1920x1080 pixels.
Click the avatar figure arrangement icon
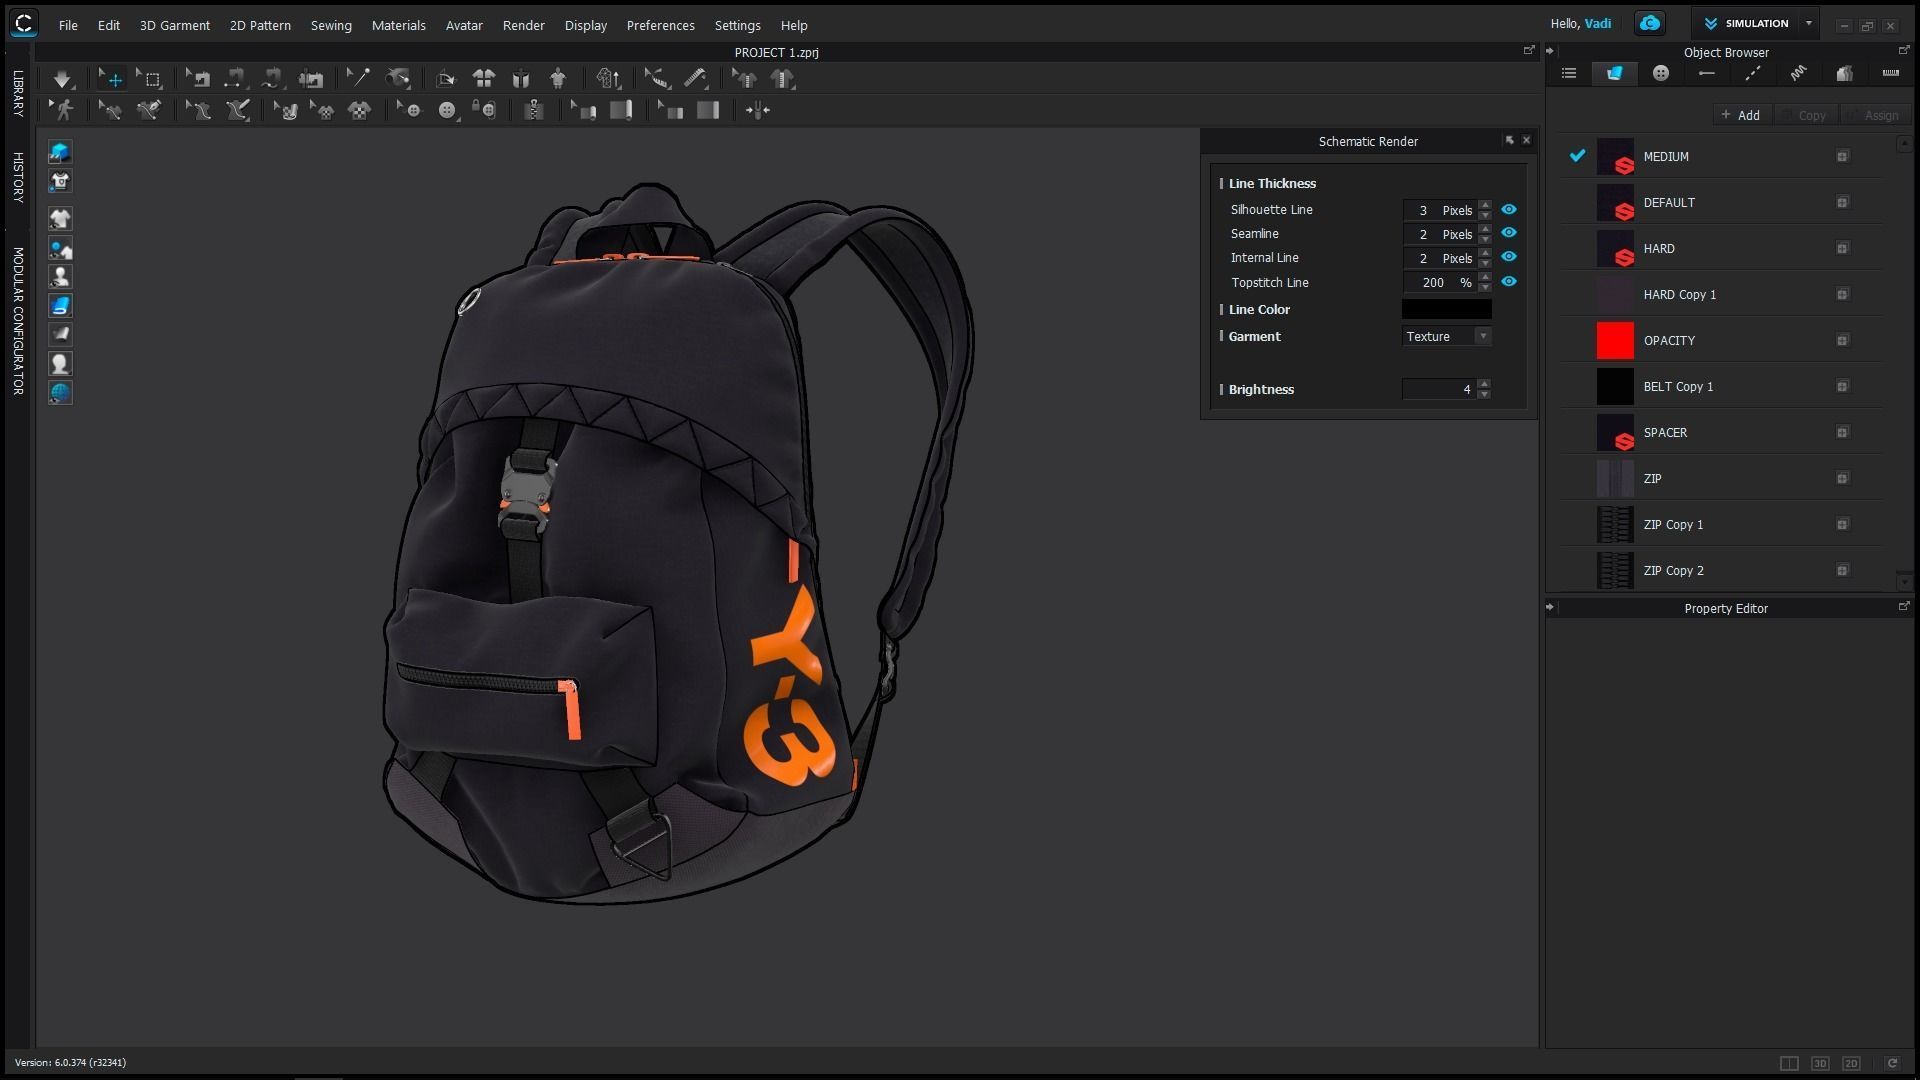[558, 78]
